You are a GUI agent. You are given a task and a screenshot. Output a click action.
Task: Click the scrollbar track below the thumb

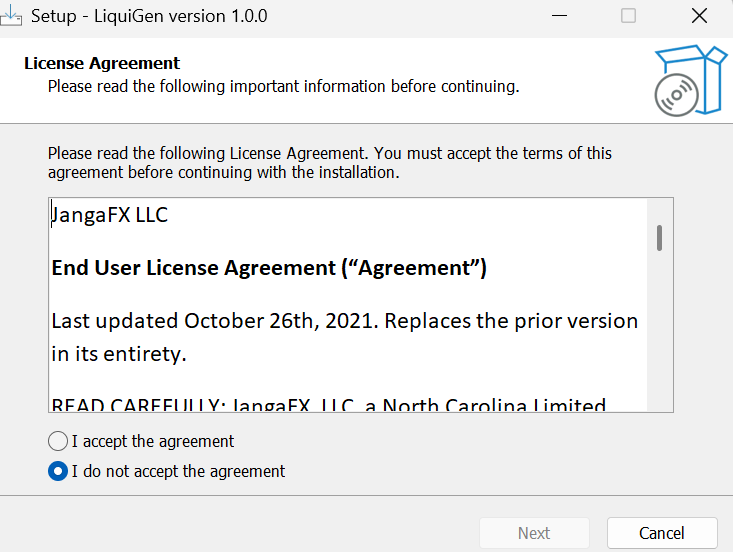pos(660,332)
